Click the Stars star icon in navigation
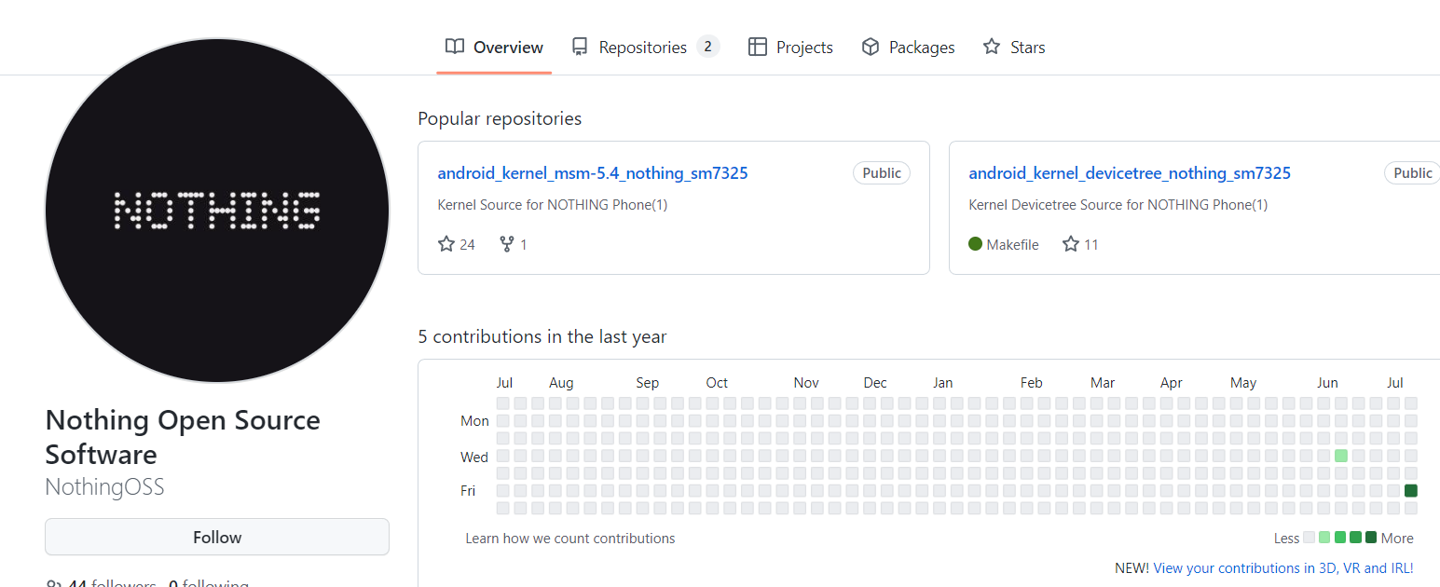1440x587 pixels. (x=991, y=47)
